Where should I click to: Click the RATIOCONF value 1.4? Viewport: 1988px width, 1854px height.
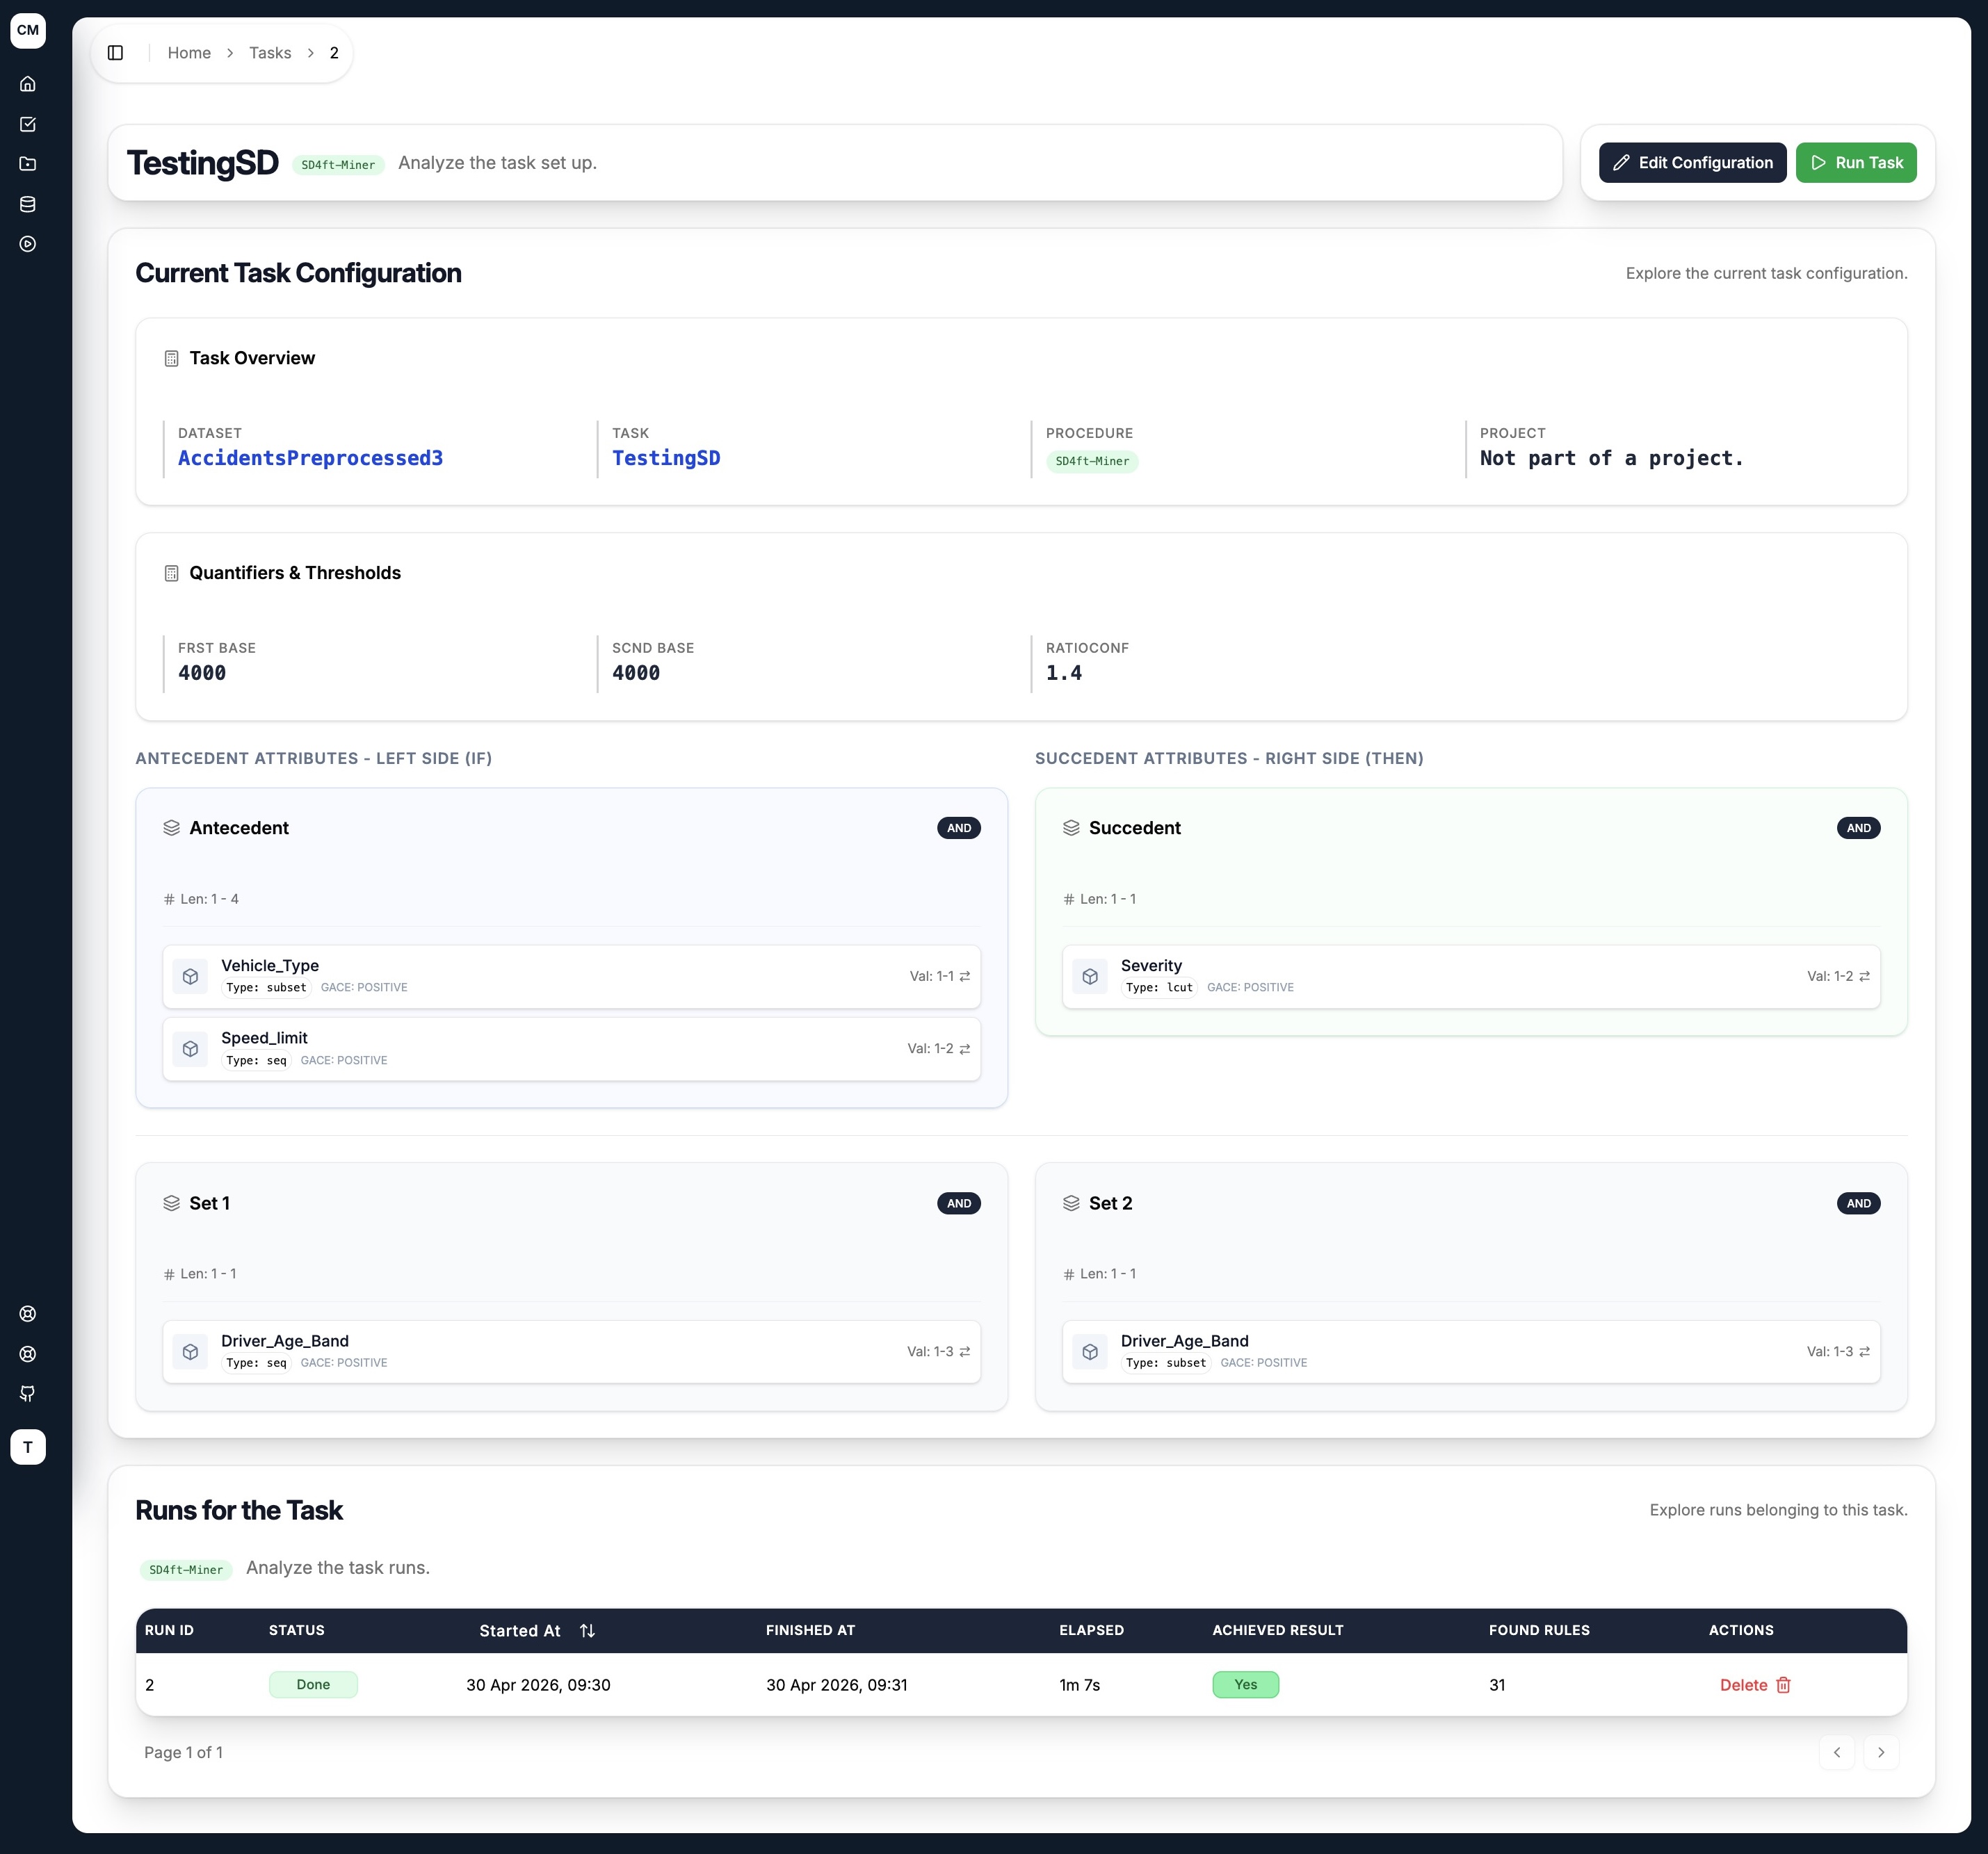pos(1063,673)
